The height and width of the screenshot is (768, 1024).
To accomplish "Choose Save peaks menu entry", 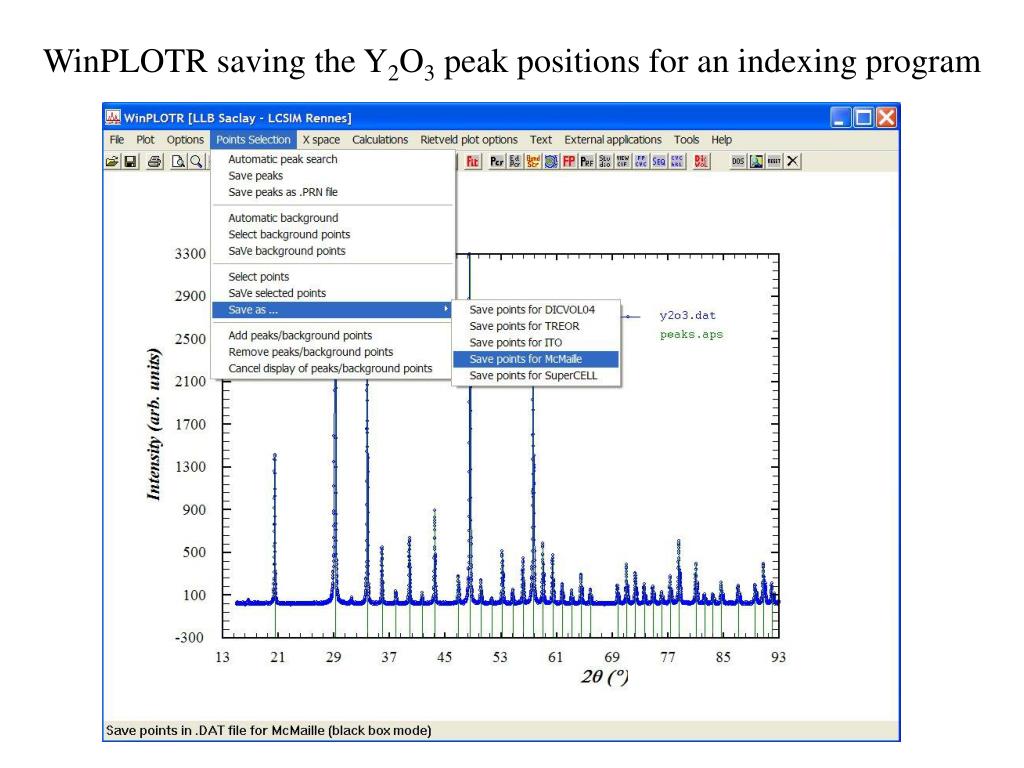I will coord(333,176).
